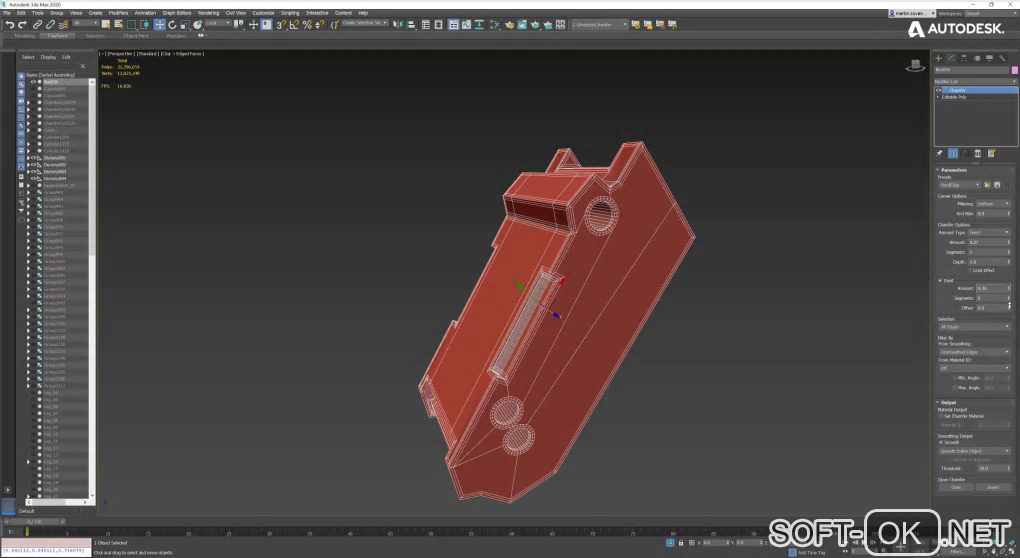Click the Redo arrow icon

tap(23, 25)
